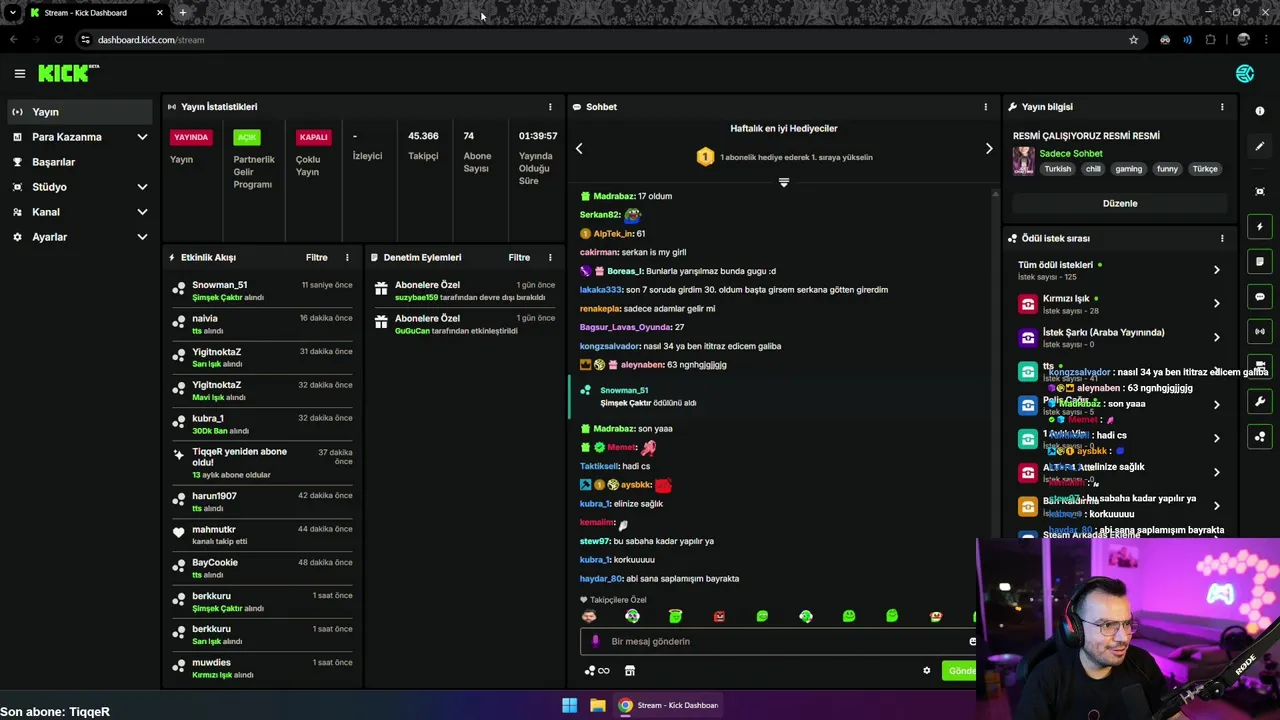Viewport: 1280px width, 720px height.
Task: Click the Turkish tag
Action: click(x=1057, y=169)
